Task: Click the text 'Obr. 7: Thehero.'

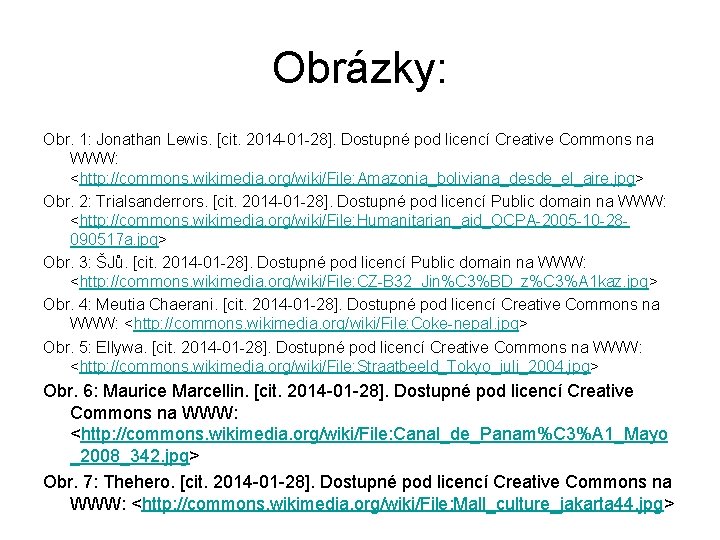Action: pos(109,482)
